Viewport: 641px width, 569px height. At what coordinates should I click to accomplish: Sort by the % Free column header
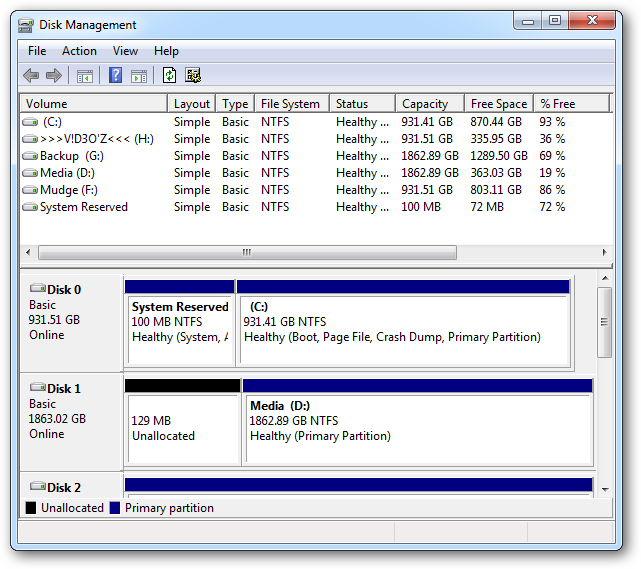(x=572, y=103)
